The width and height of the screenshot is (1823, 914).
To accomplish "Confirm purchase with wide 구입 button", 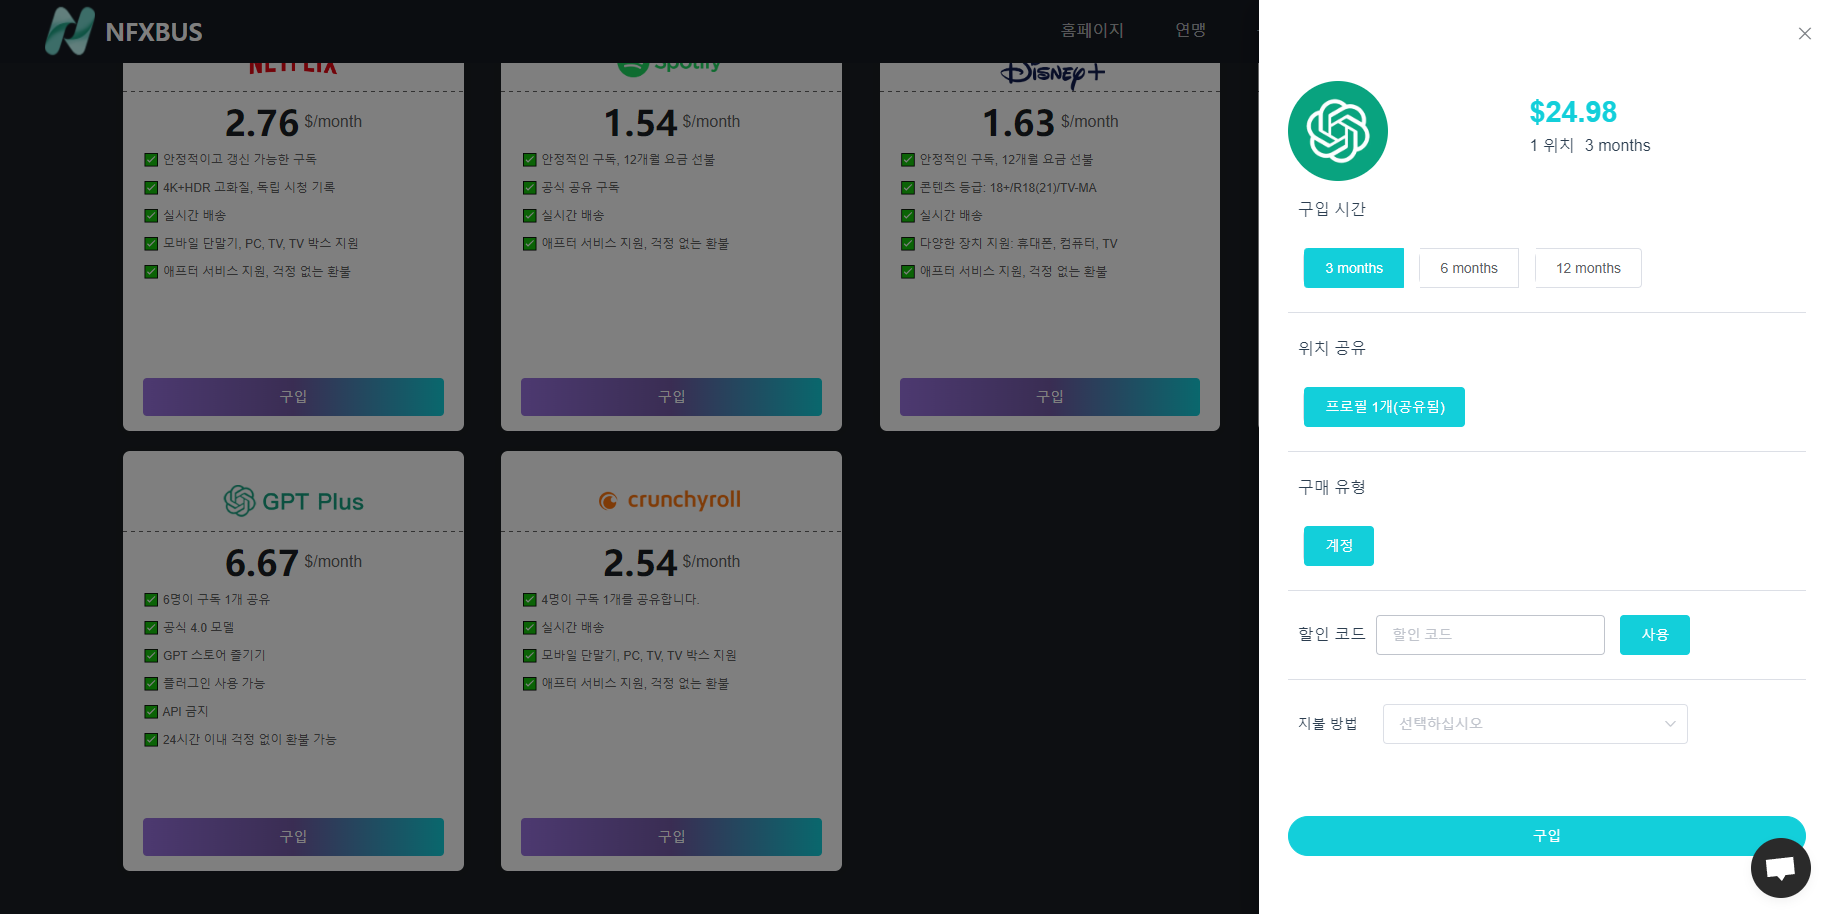I will [1546, 836].
